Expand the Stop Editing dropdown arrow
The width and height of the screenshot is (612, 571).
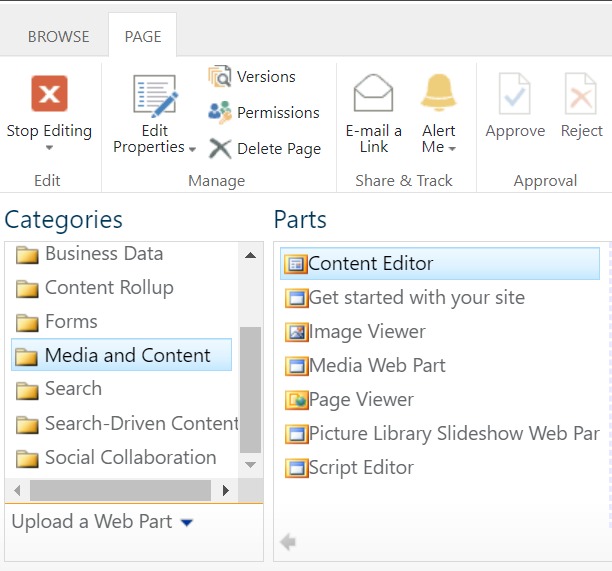coord(49,148)
